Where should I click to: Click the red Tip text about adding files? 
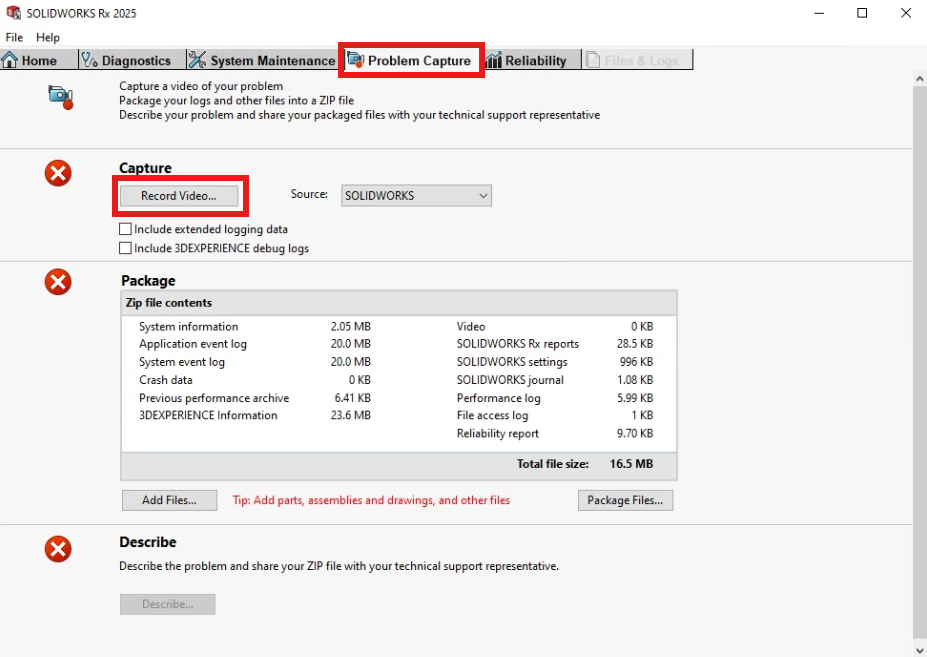[371, 500]
